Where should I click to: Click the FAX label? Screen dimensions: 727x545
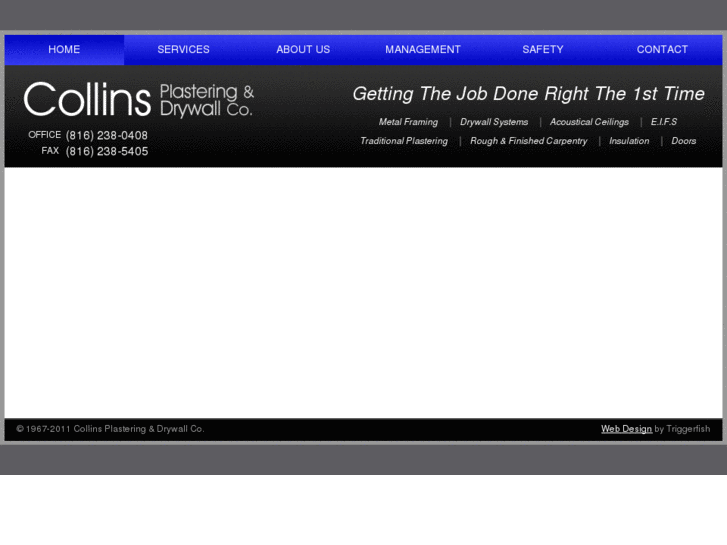[x=50, y=151]
